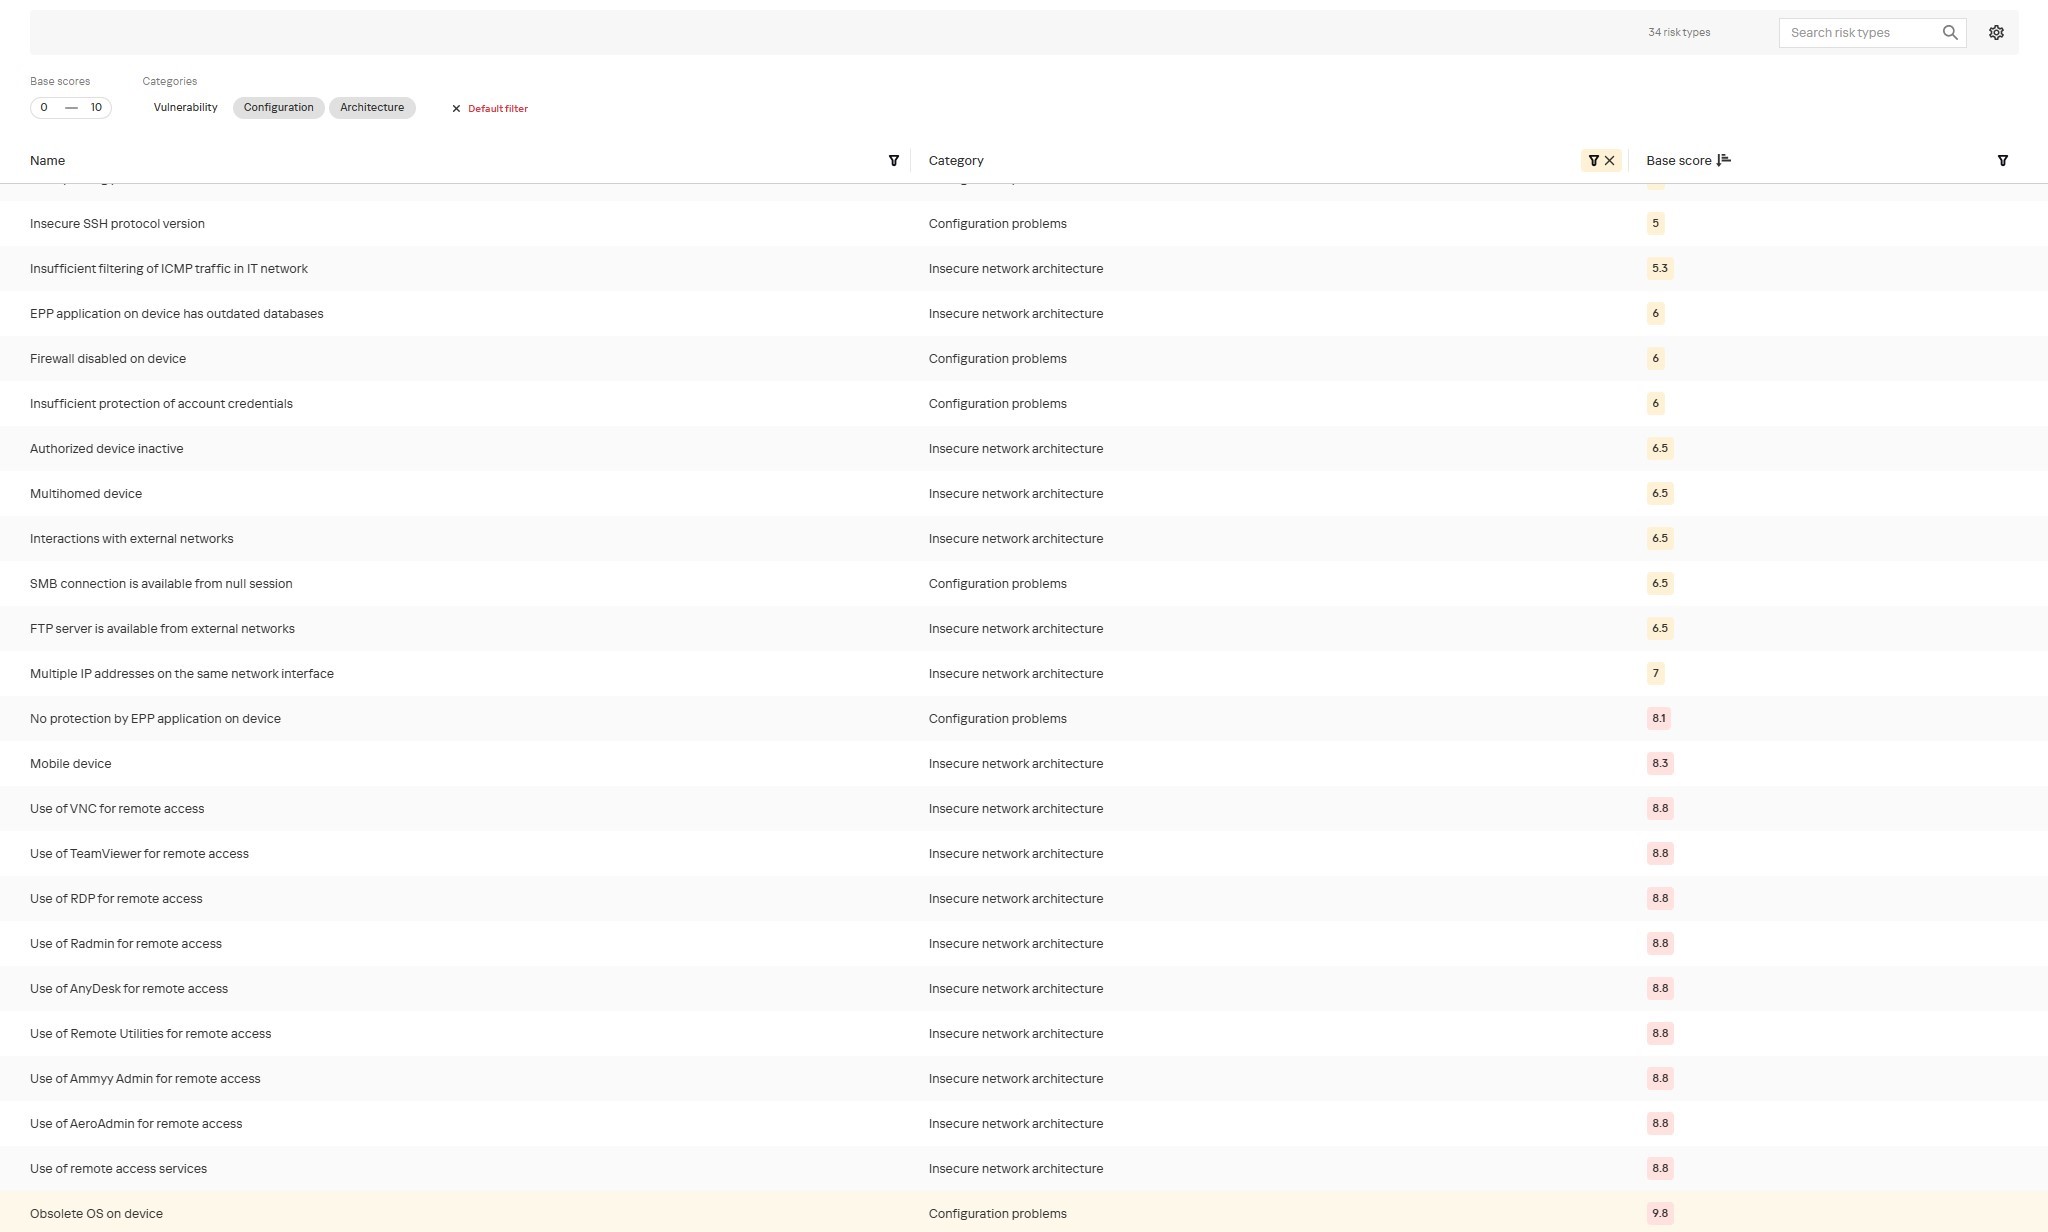Click the Category column header
The height and width of the screenshot is (1232, 2048).
[955, 161]
